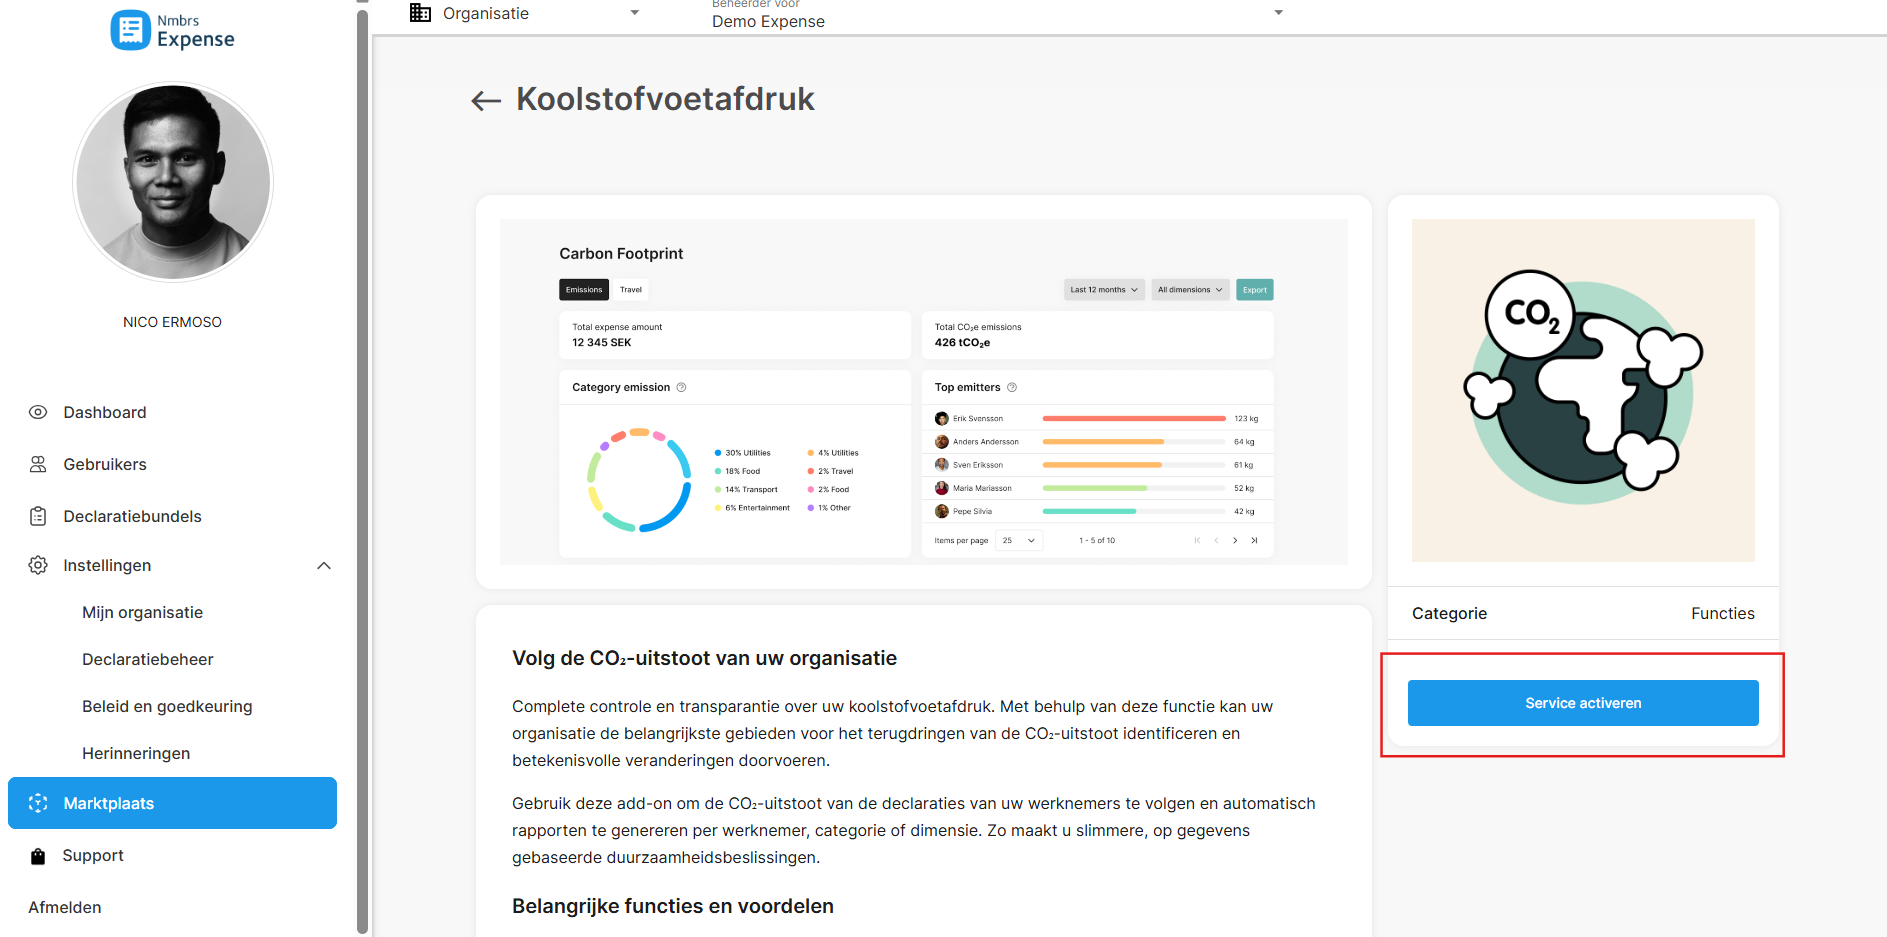Open Herinneringen settings
Screen dimensions: 1887x937
136,753
